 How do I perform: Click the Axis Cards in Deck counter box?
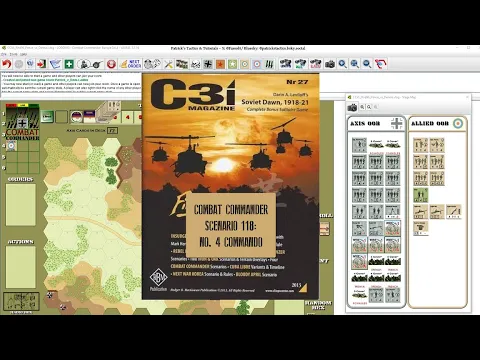coord(112,131)
